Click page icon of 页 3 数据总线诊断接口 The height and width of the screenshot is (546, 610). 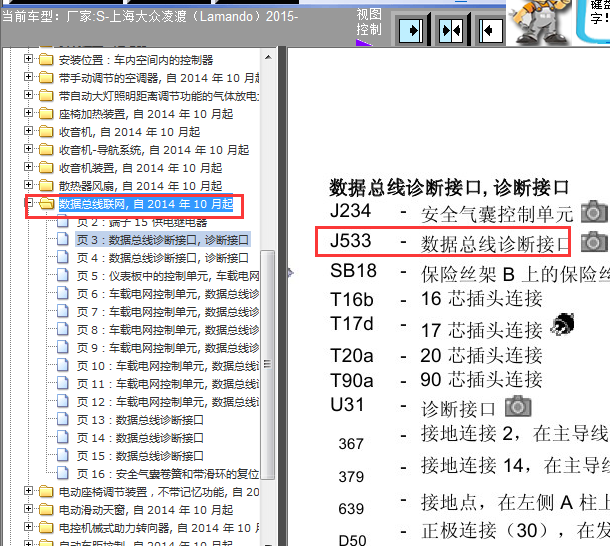pos(63,239)
